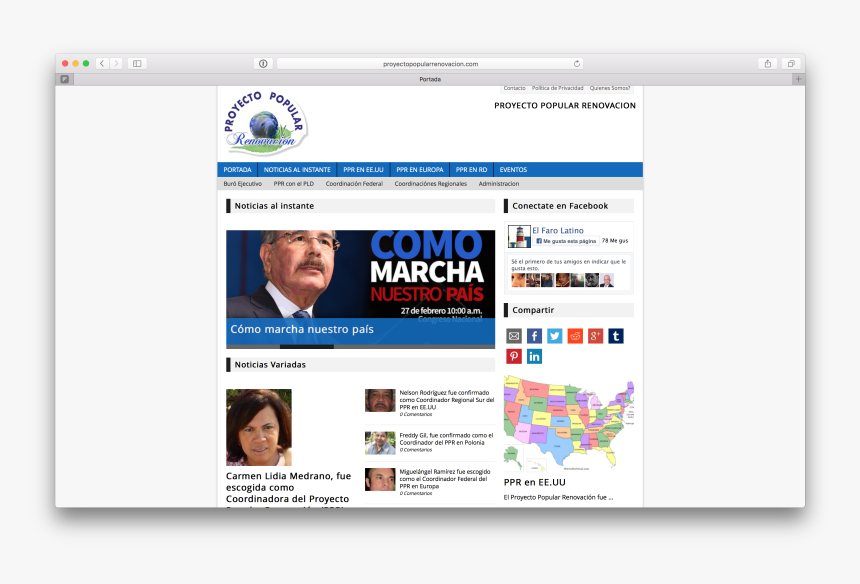
Task: Click the Freddy Gil article thumbnail
Action: coord(380,443)
